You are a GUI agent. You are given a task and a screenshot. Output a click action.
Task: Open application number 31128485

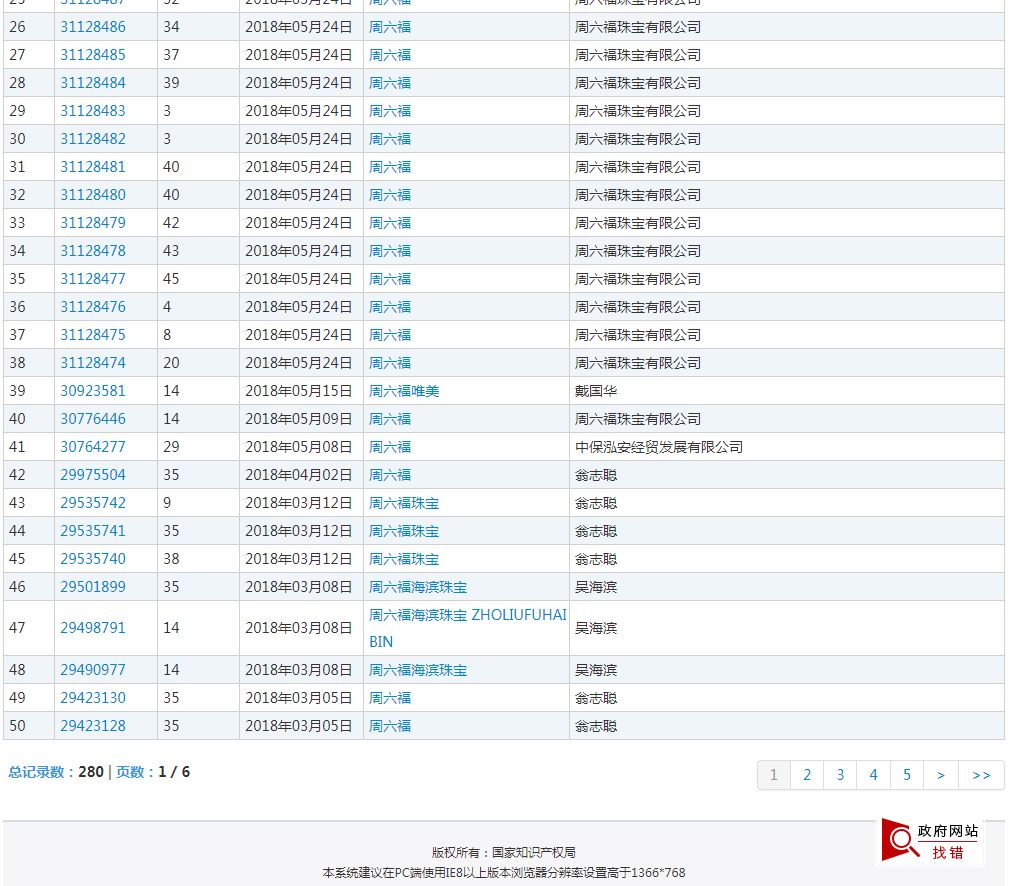point(93,55)
